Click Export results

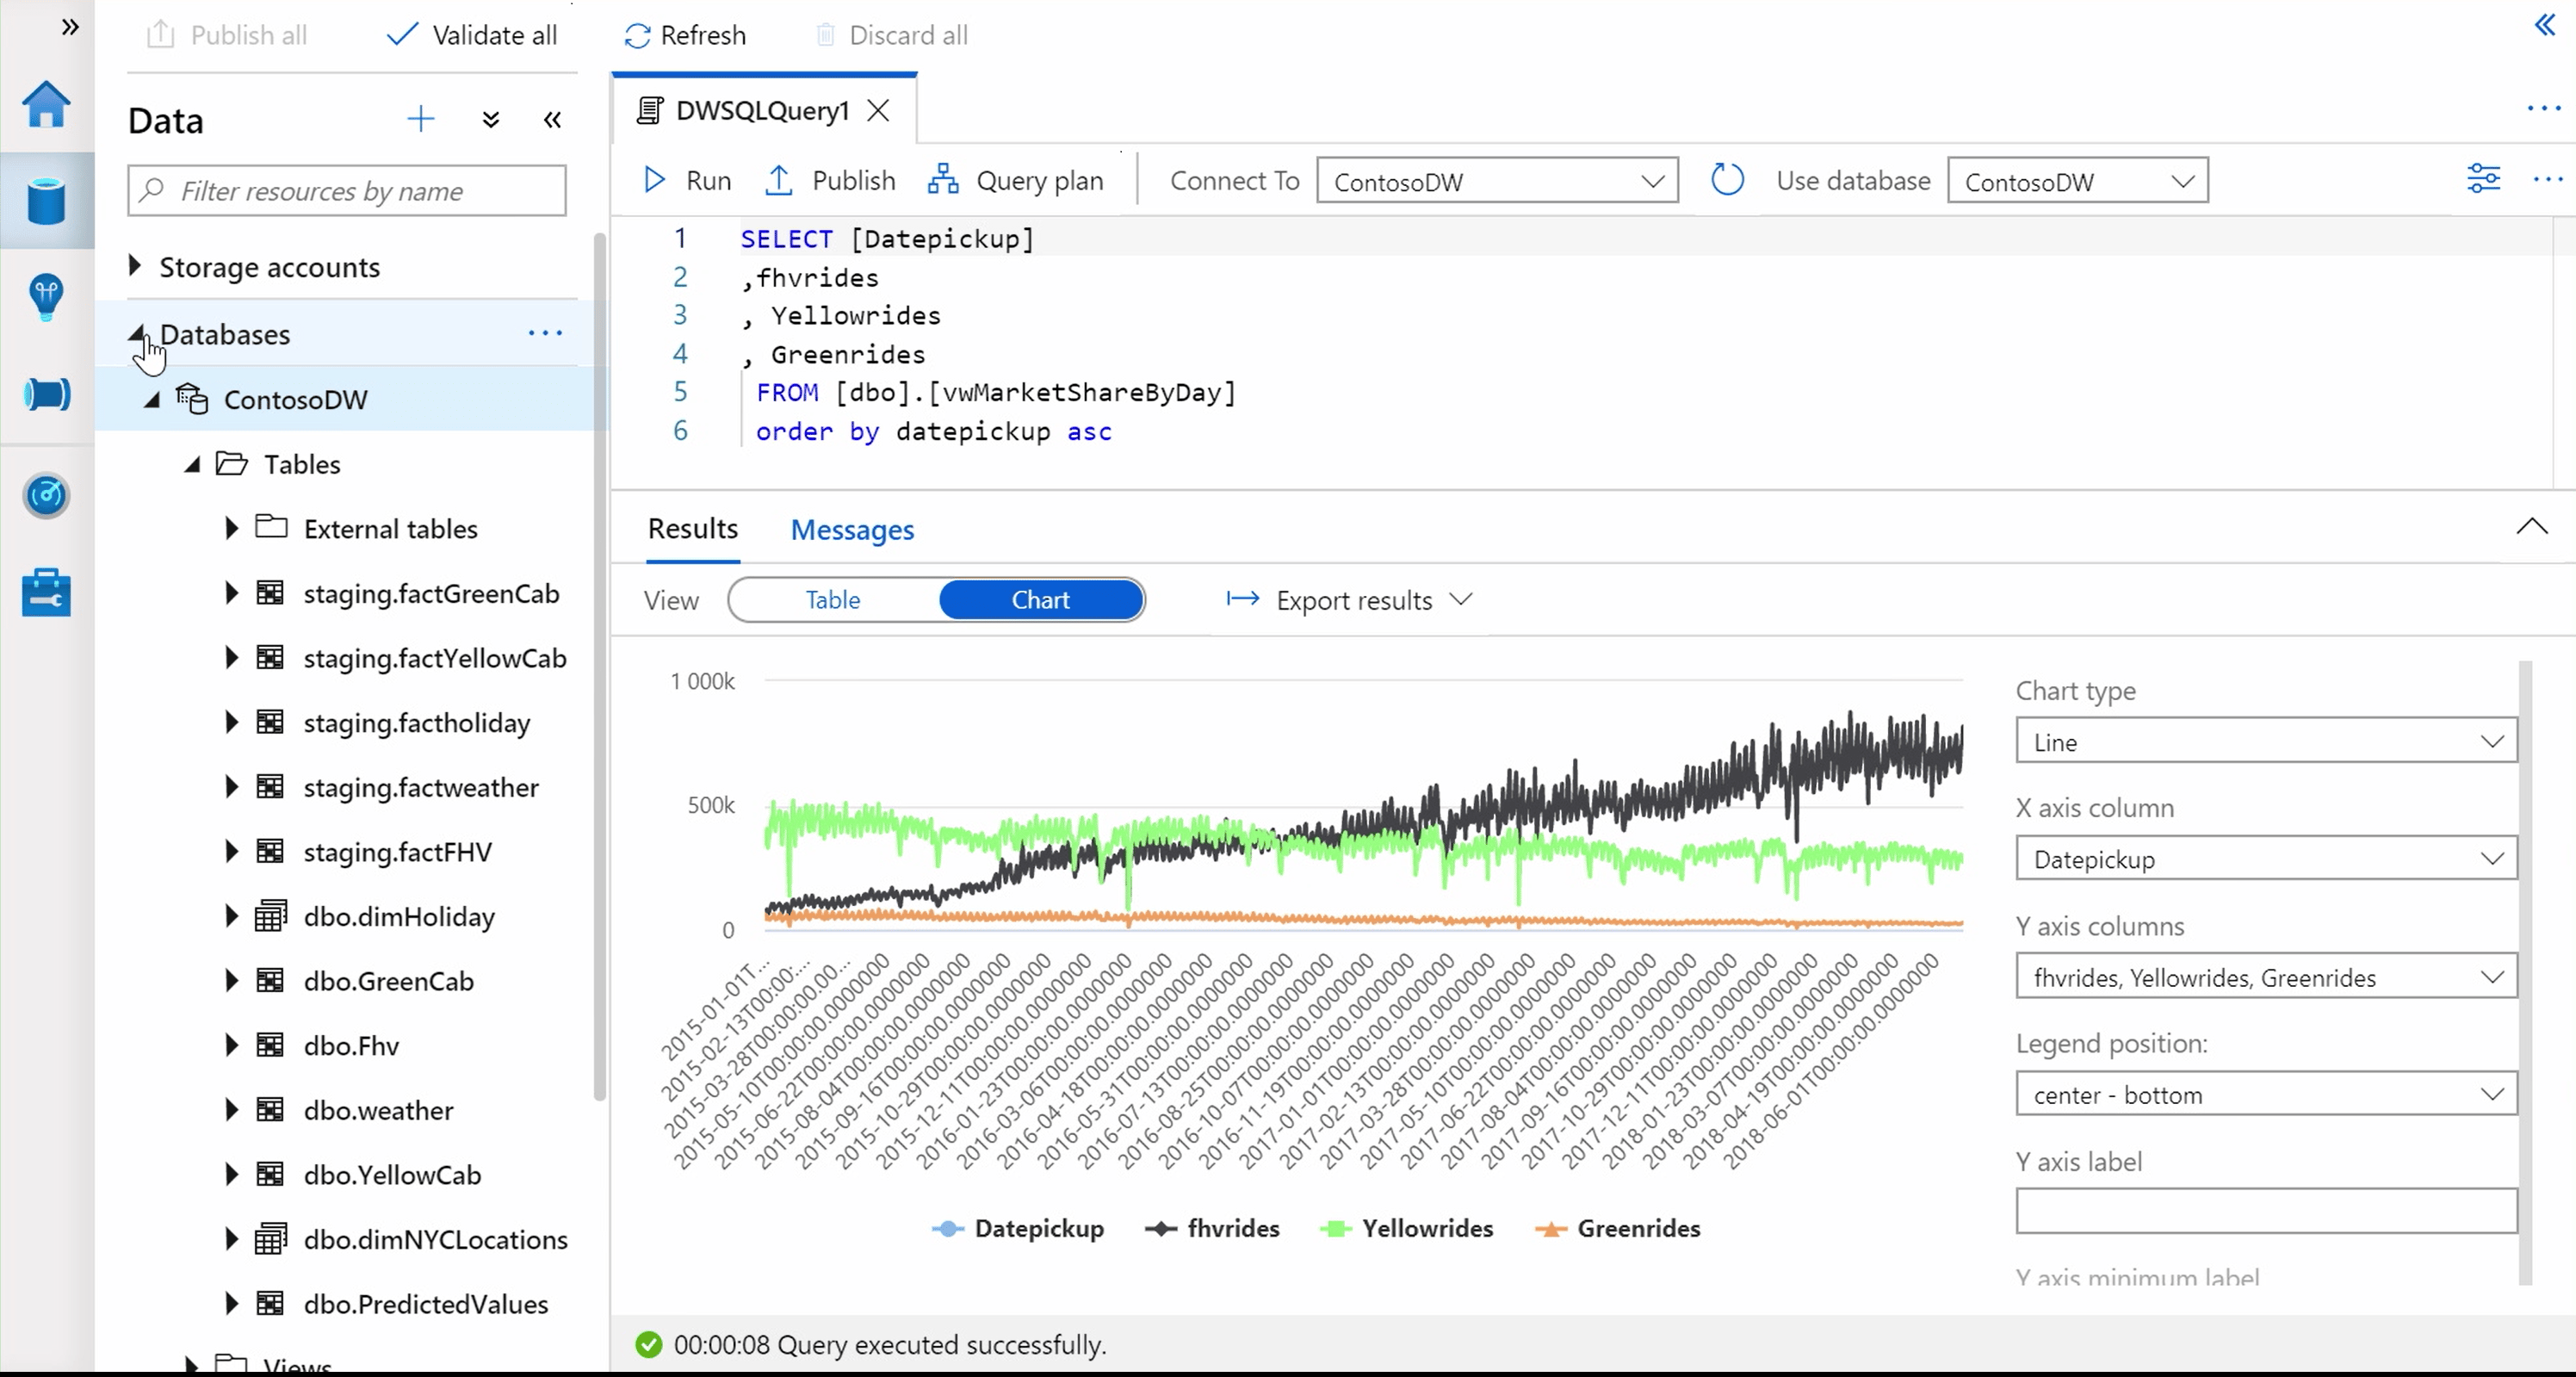click(x=1354, y=600)
